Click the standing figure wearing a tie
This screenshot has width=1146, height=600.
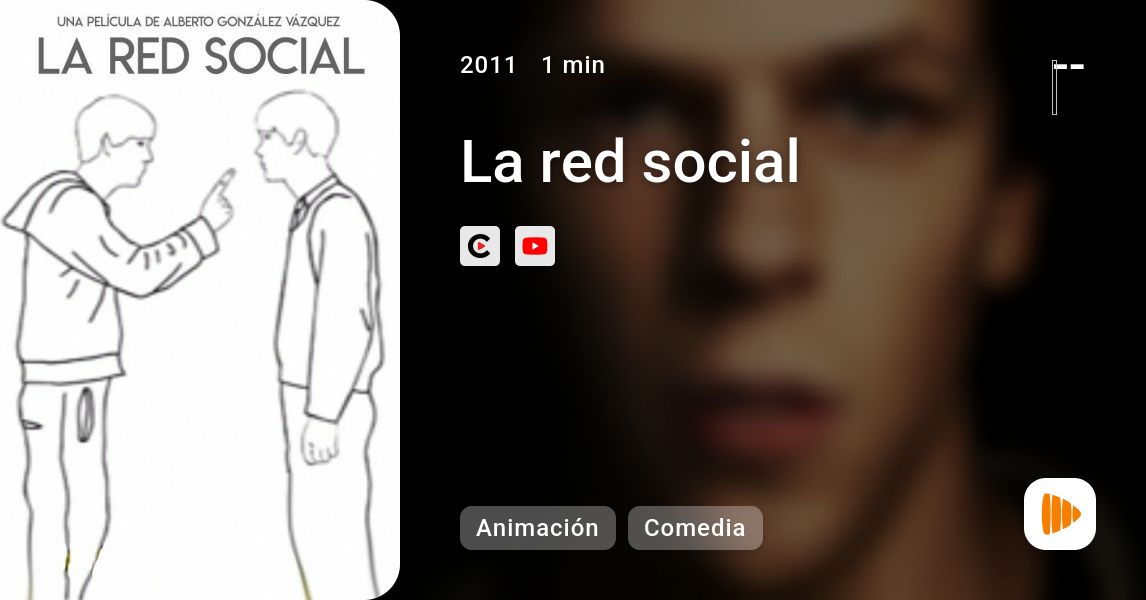click(322, 343)
